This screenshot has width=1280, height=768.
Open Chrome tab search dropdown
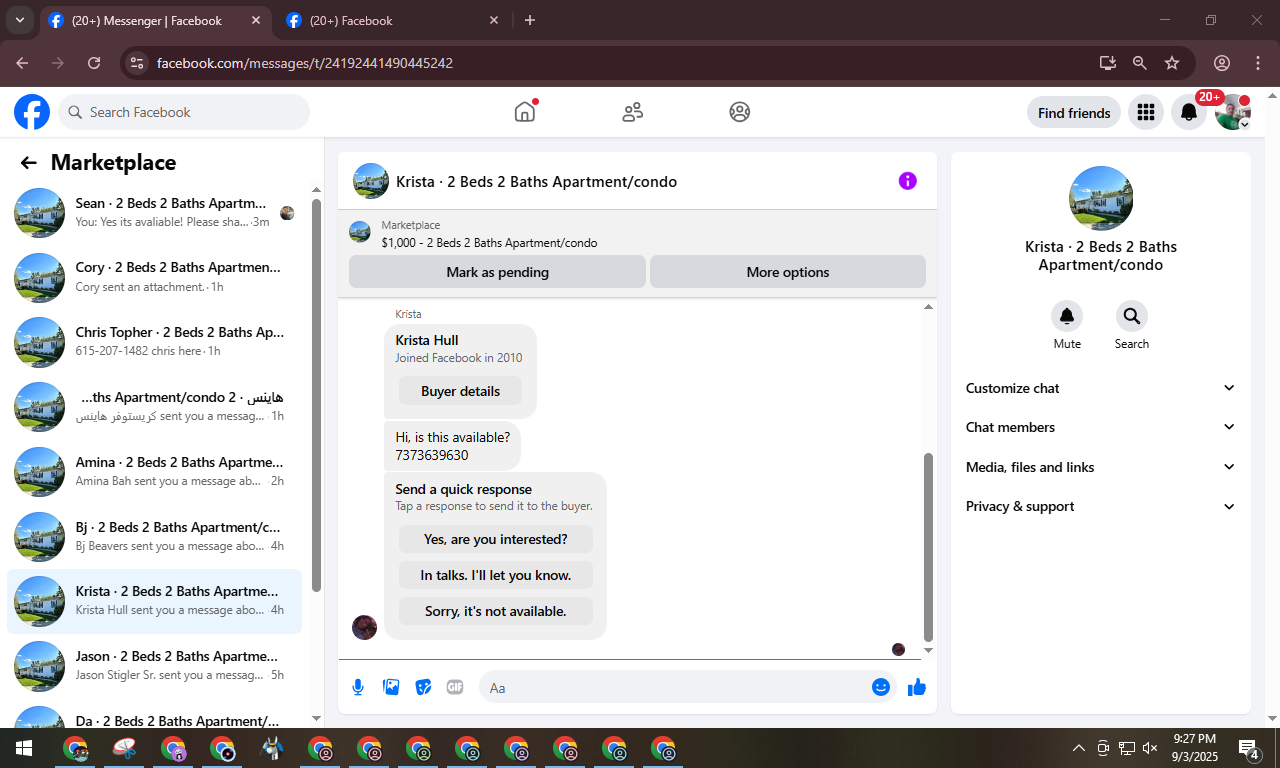[19, 20]
